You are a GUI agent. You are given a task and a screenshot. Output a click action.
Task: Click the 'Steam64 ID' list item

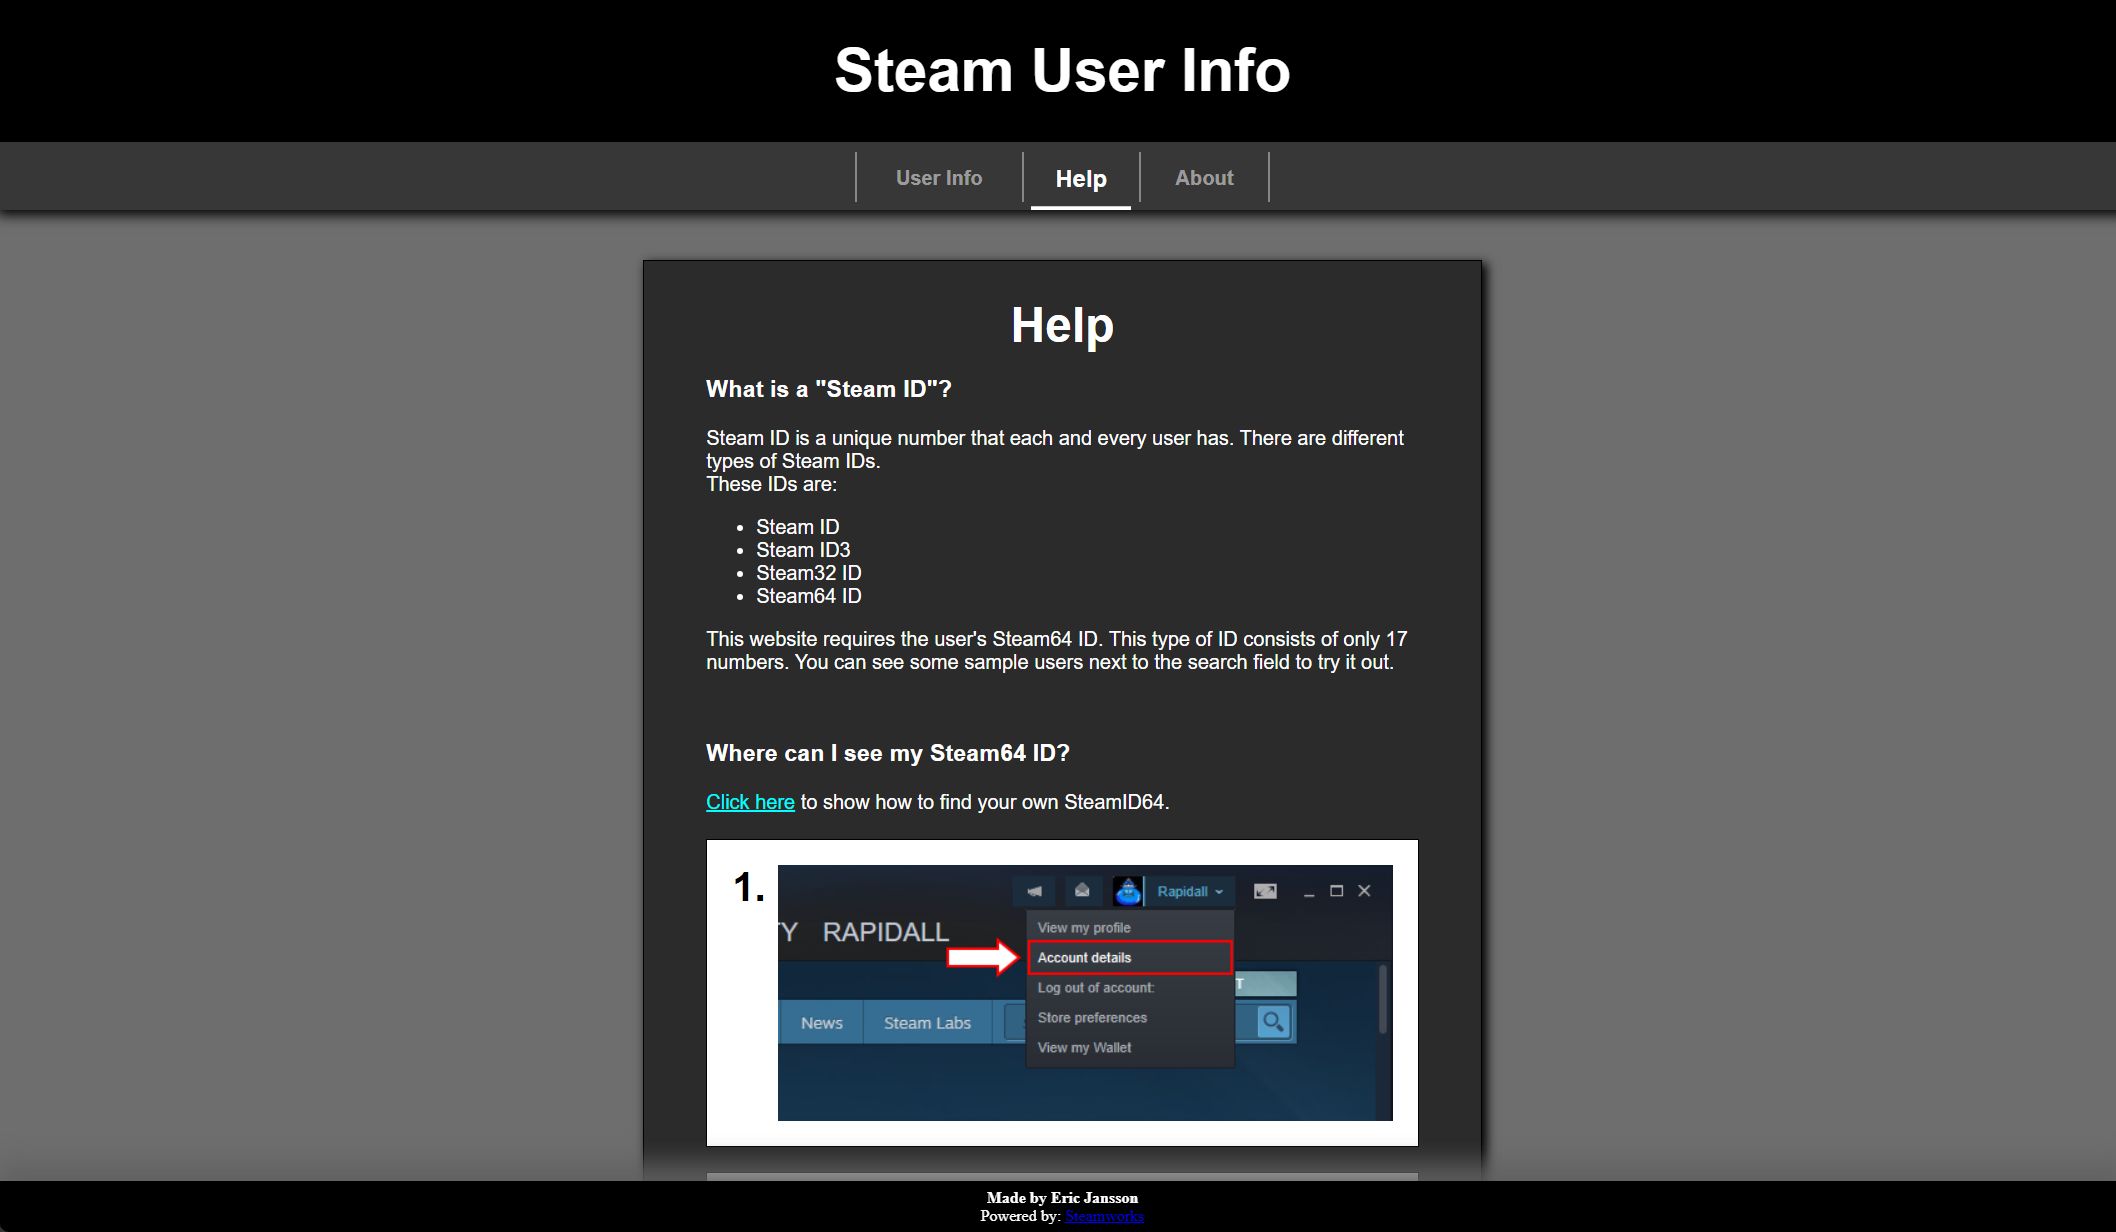809,596
